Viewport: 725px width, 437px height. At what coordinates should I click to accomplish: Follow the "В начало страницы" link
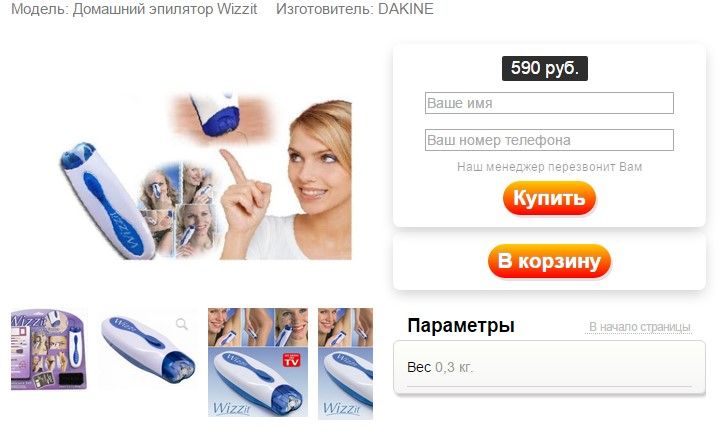[639, 327]
